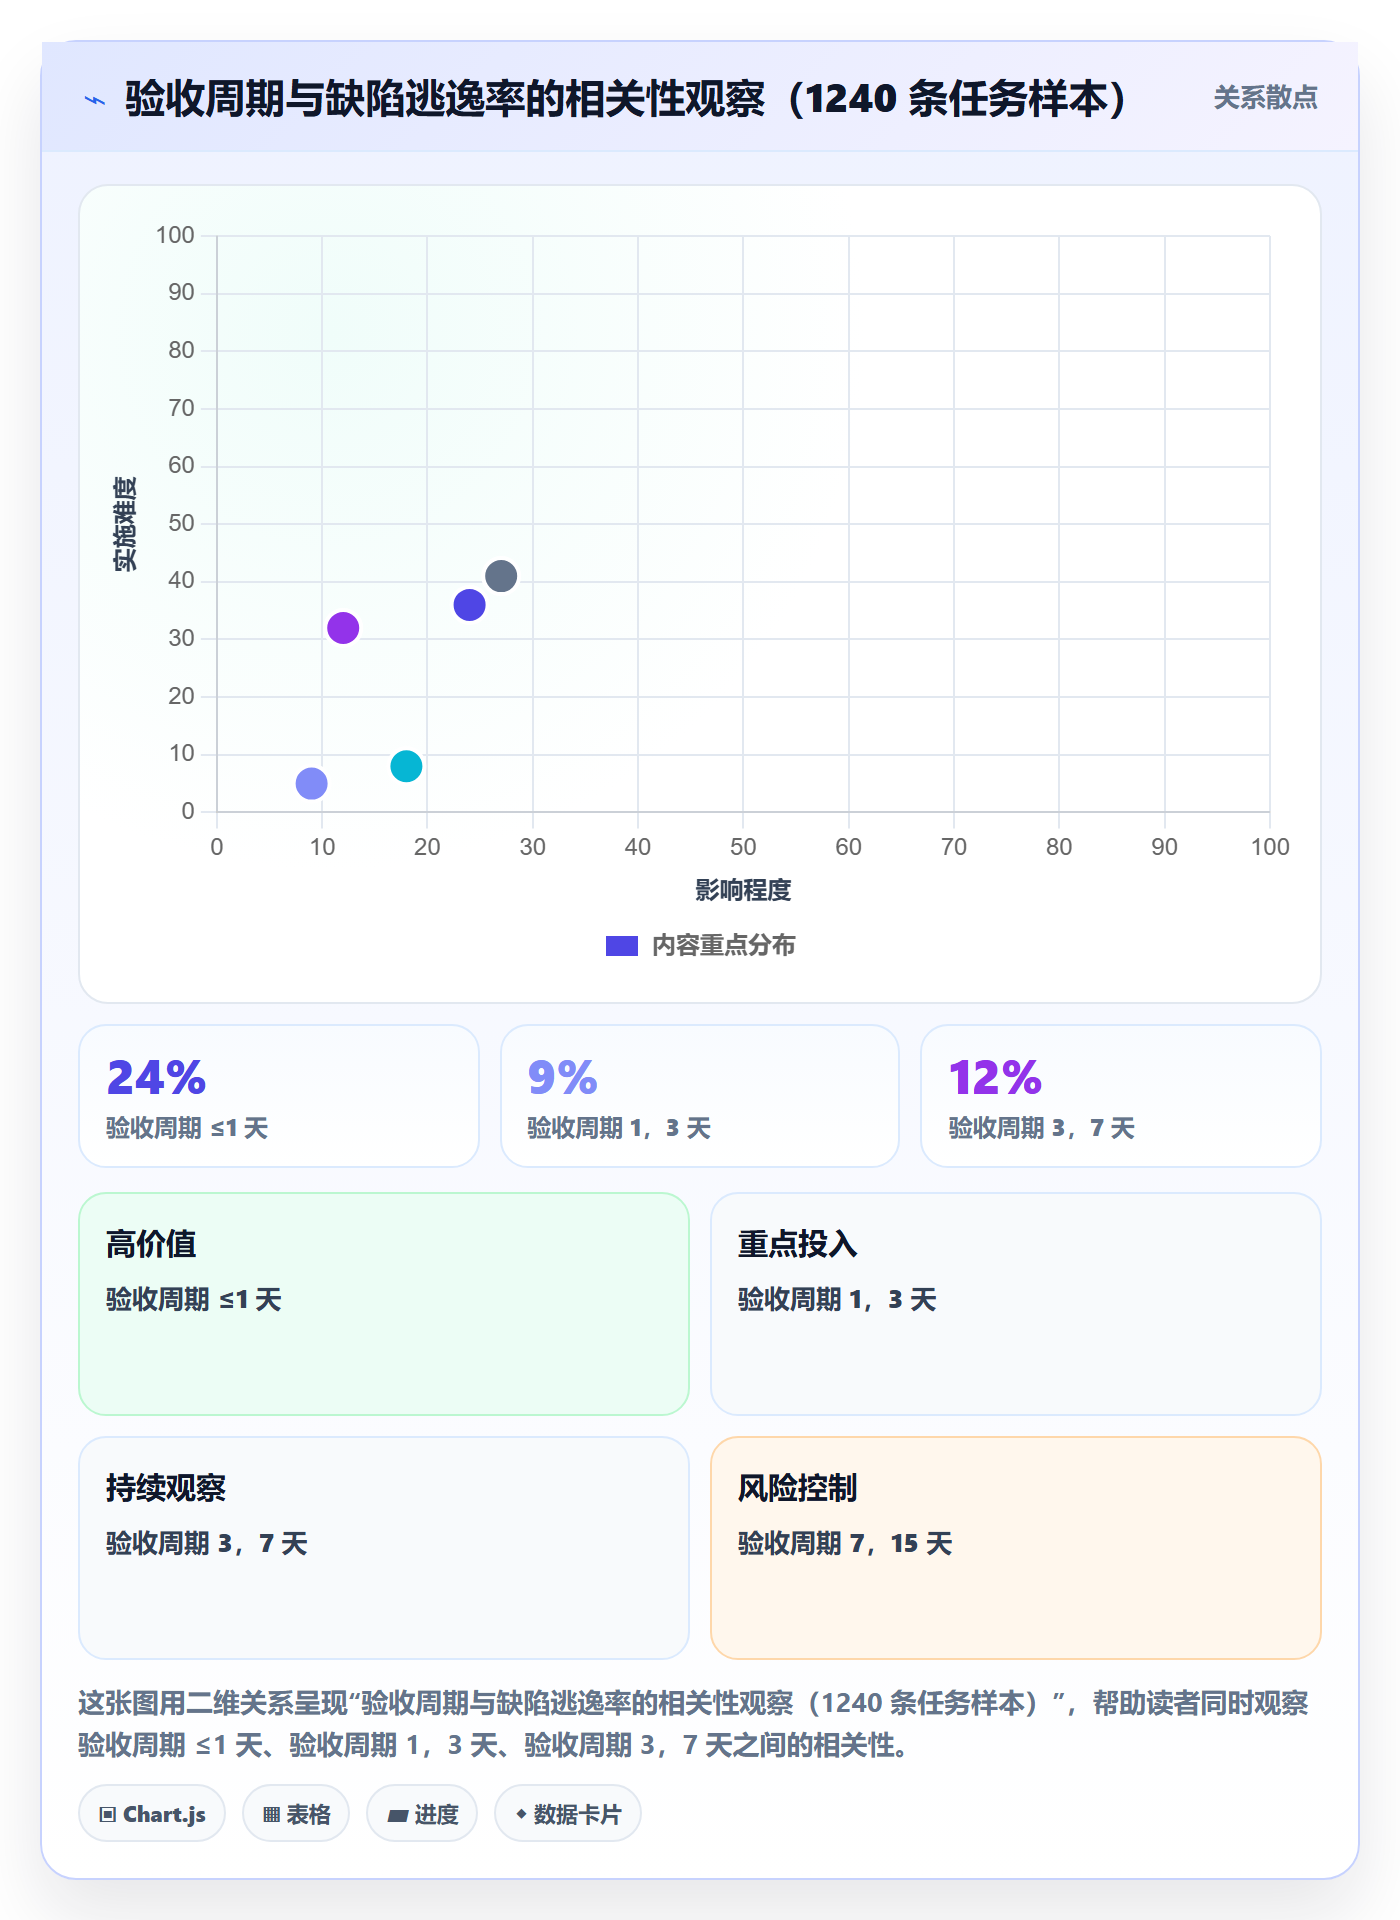Select the 24% stat card
1400x1920 pixels.
pos(279,1096)
